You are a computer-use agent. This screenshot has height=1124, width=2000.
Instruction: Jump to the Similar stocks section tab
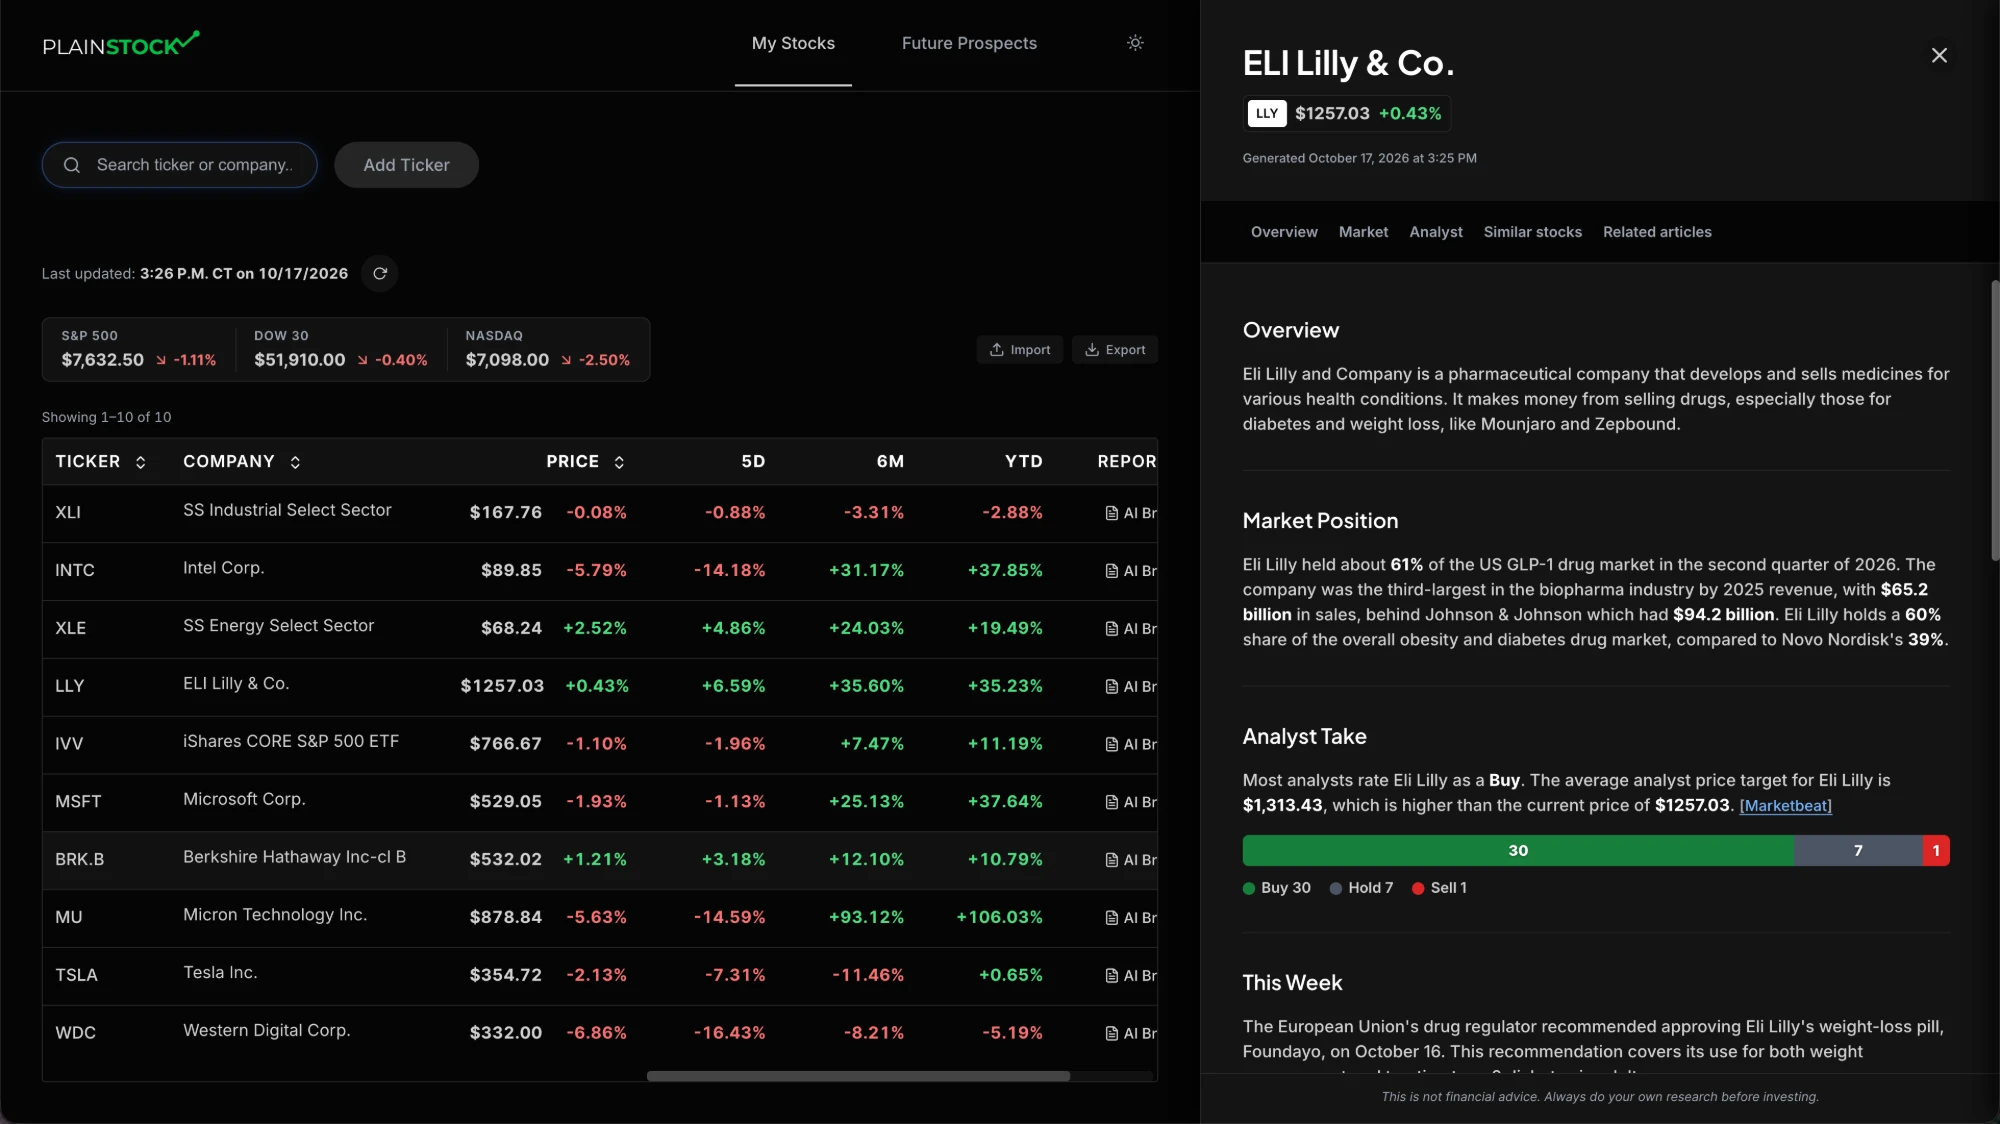(x=1532, y=232)
